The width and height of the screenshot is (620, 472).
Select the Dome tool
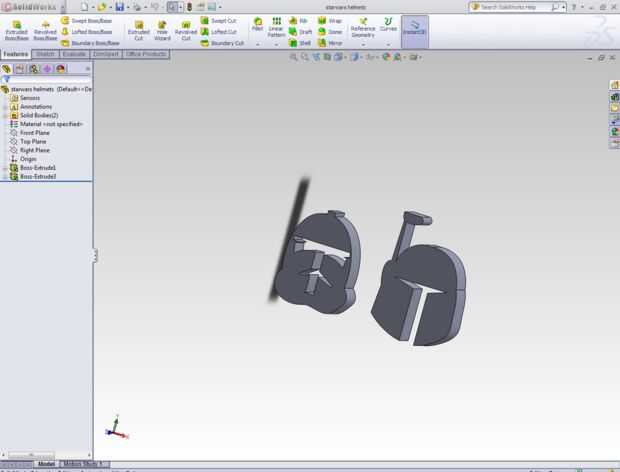[x=330, y=32]
